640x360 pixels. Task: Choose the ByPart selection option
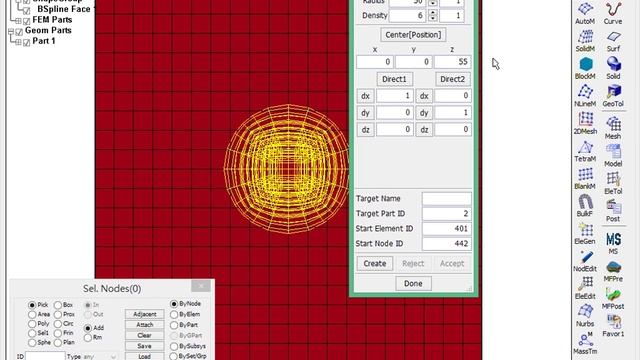coord(174,325)
